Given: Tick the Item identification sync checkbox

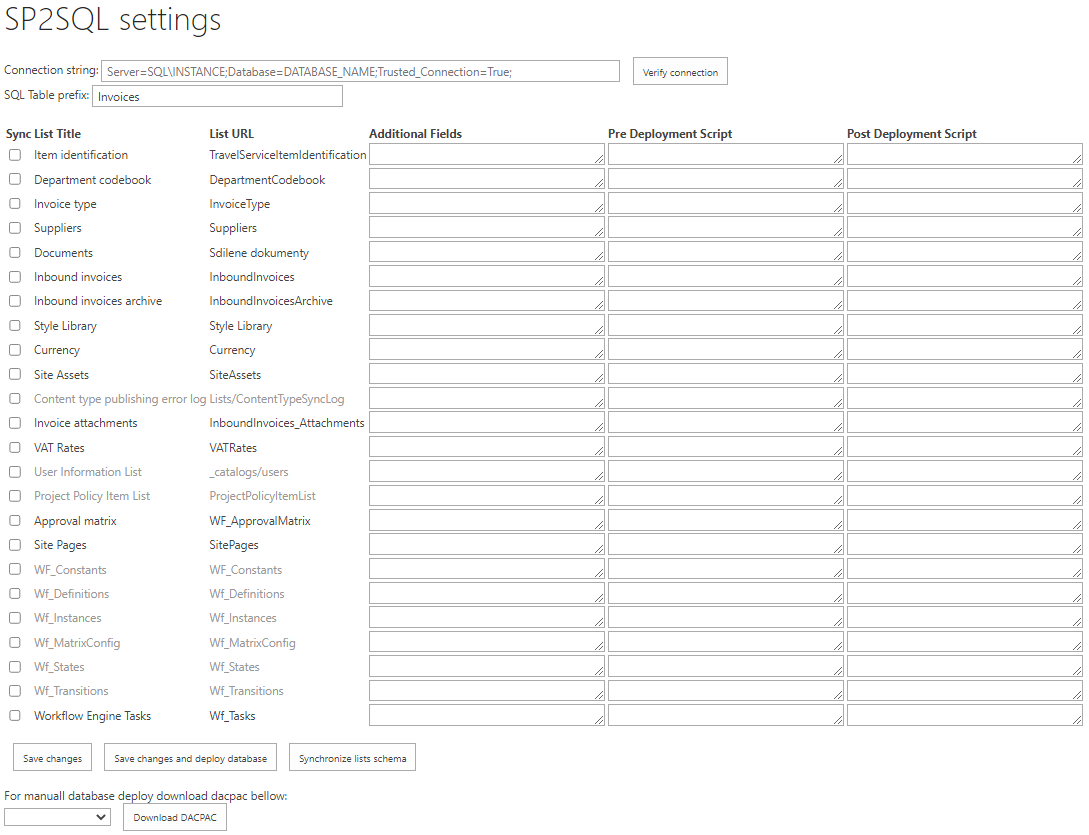Looking at the screenshot, I should coord(15,155).
